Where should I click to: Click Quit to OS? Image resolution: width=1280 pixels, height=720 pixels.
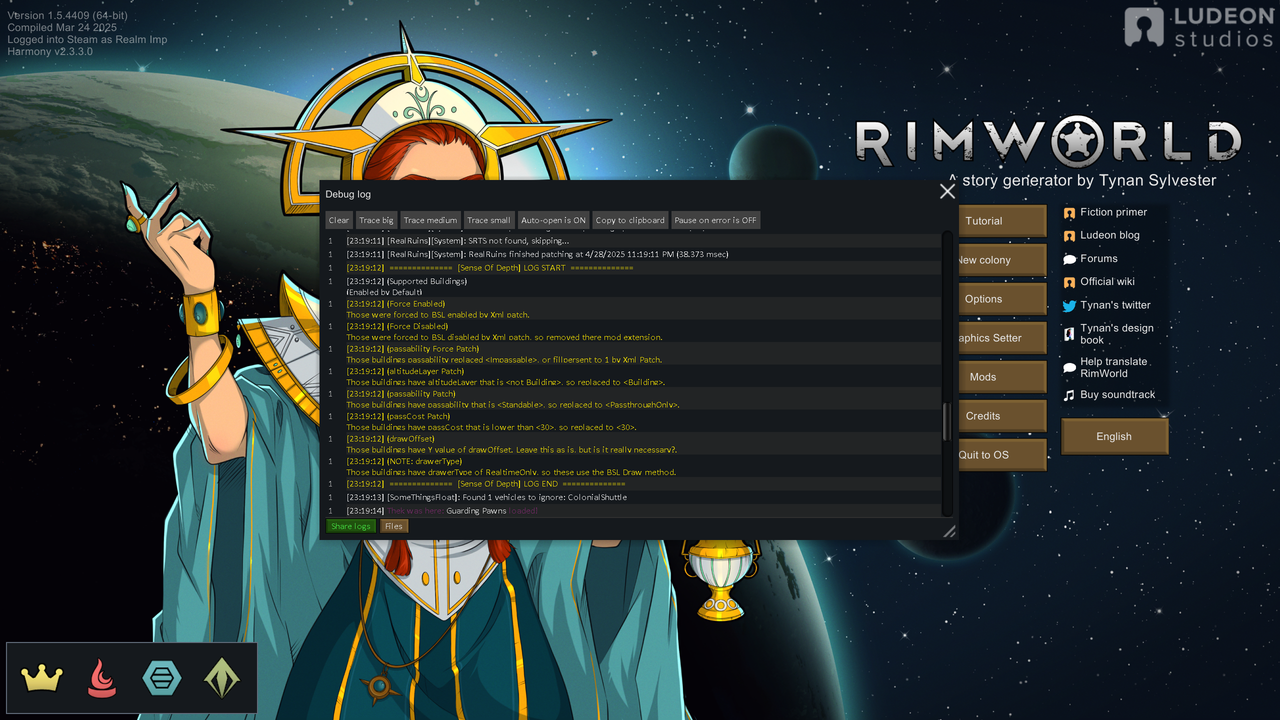[x=1002, y=455]
